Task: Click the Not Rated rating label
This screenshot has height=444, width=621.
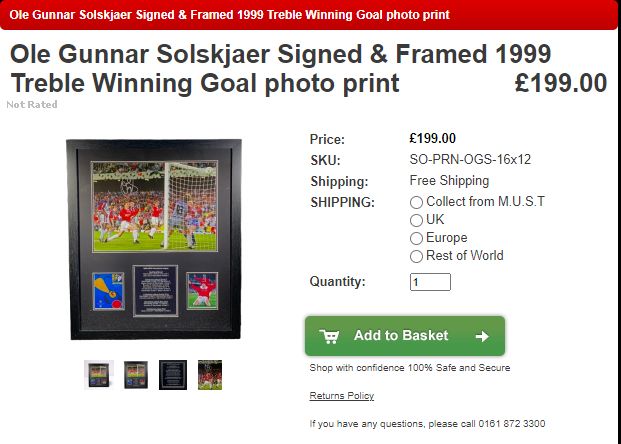Action: pyautogui.click(x=32, y=105)
